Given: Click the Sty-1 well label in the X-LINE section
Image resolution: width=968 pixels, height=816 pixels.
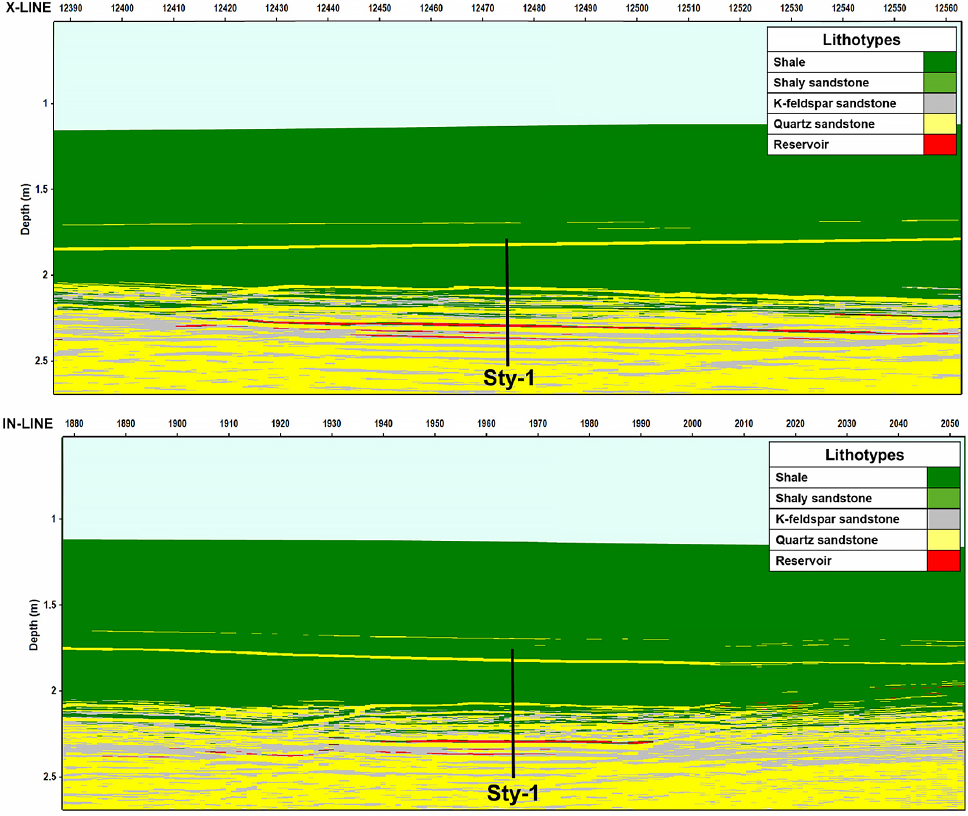Looking at the screenshot, I should [508, 379].
